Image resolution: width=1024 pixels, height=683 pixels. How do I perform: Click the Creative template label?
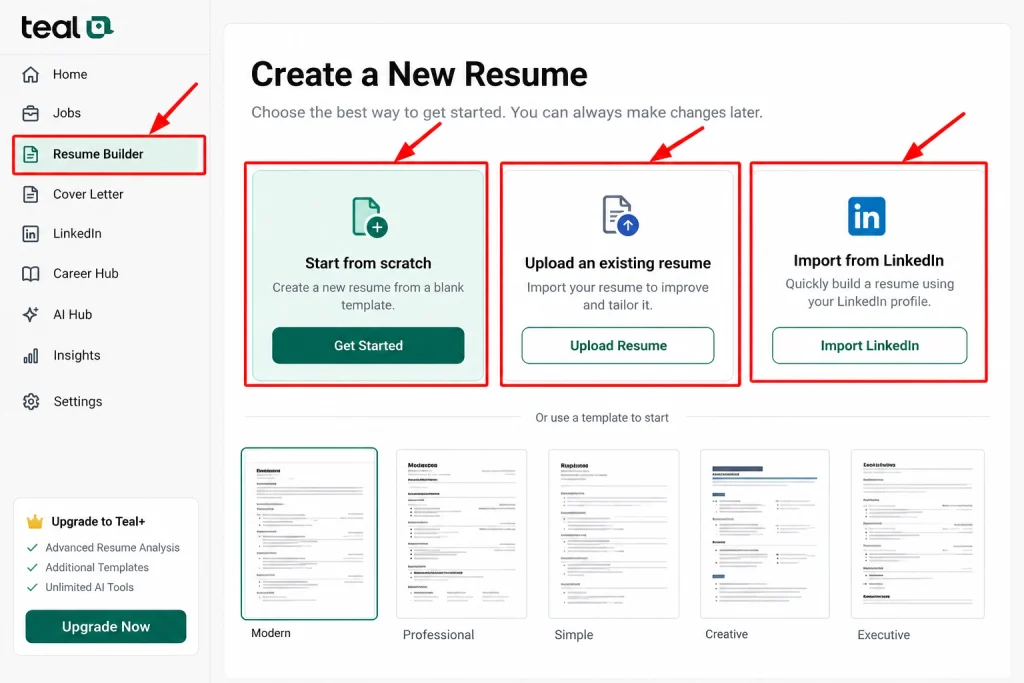pyautogui.click(x=726, y=634)
